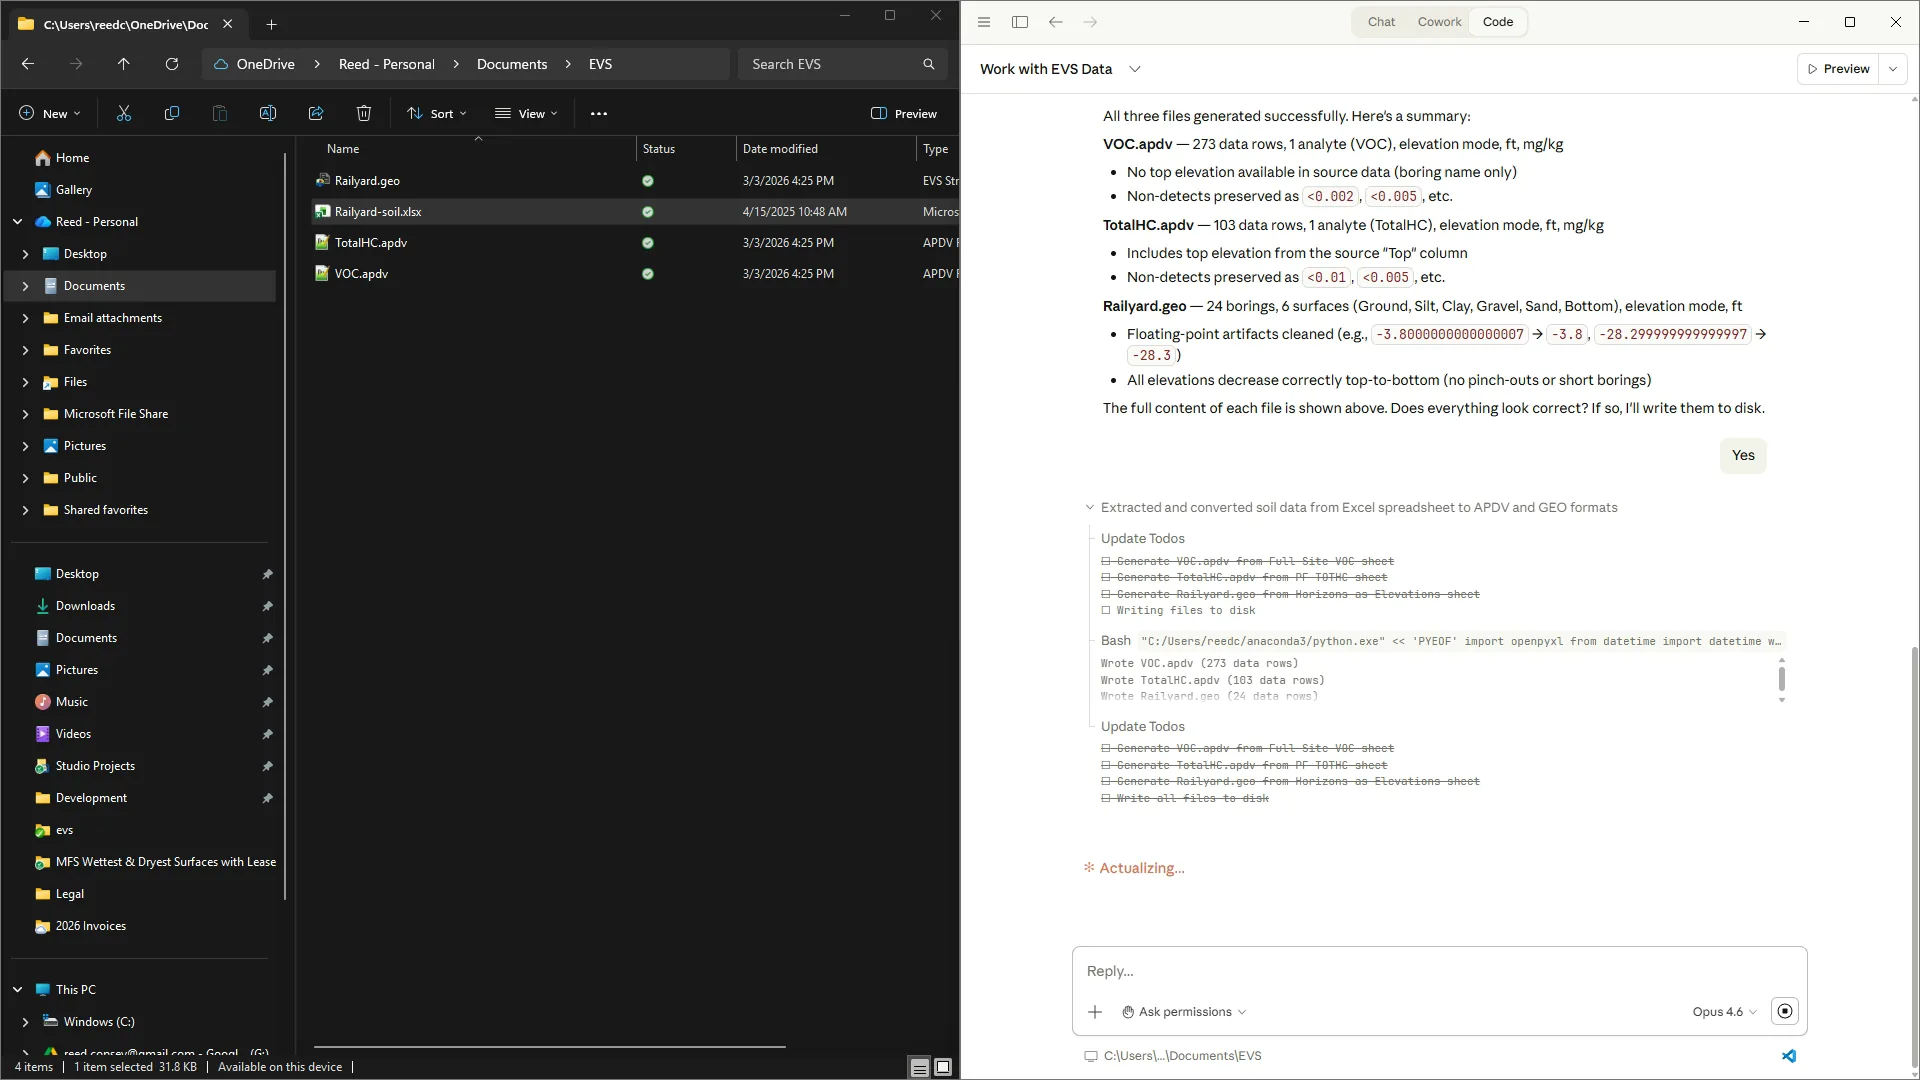Image resolution: width=1920 pixels, height=1080 pixels.
Task: Collapse the This PC tree node
Action: [x=17, y=990]
